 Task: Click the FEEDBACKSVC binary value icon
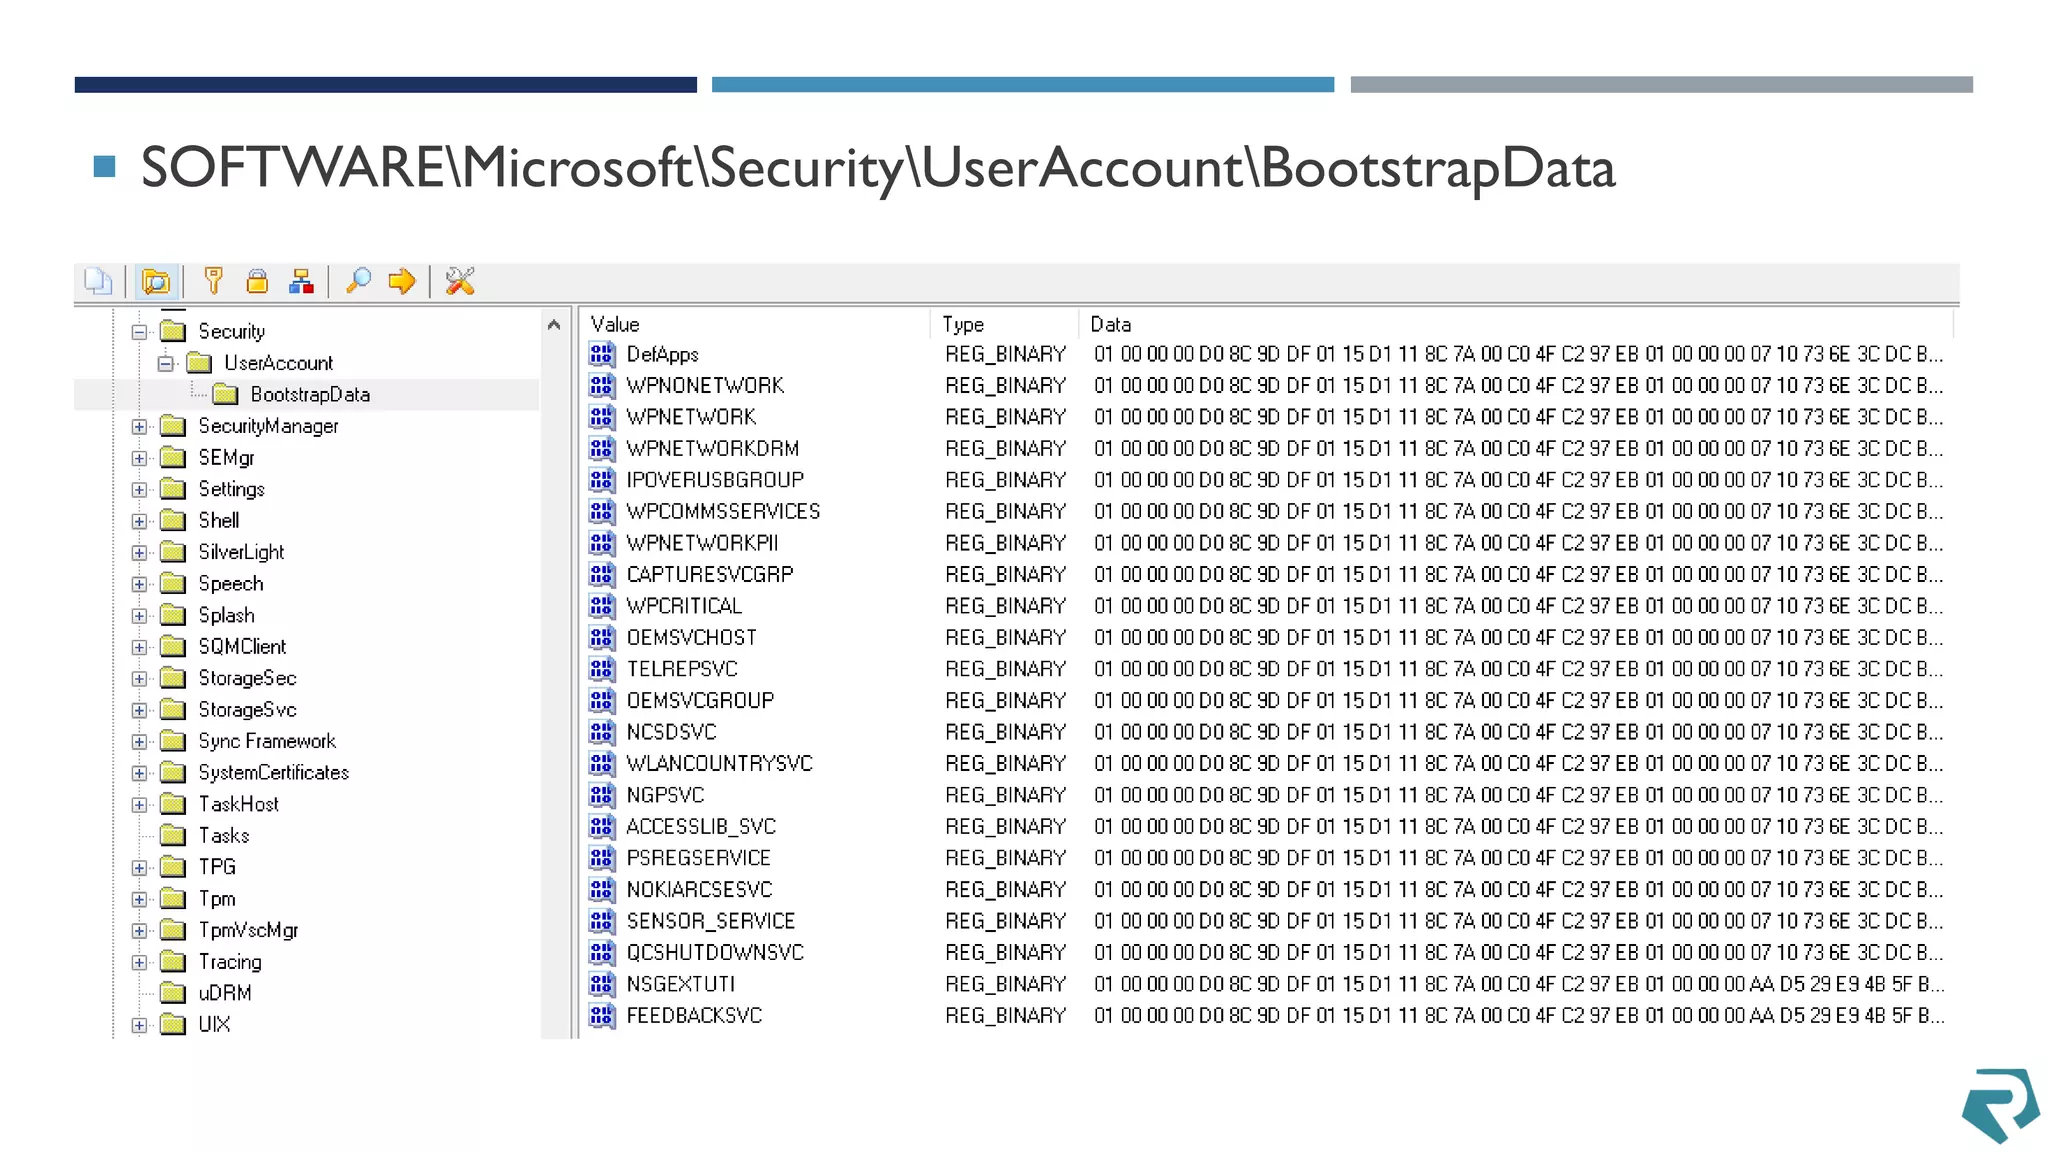pos(601,1015)
